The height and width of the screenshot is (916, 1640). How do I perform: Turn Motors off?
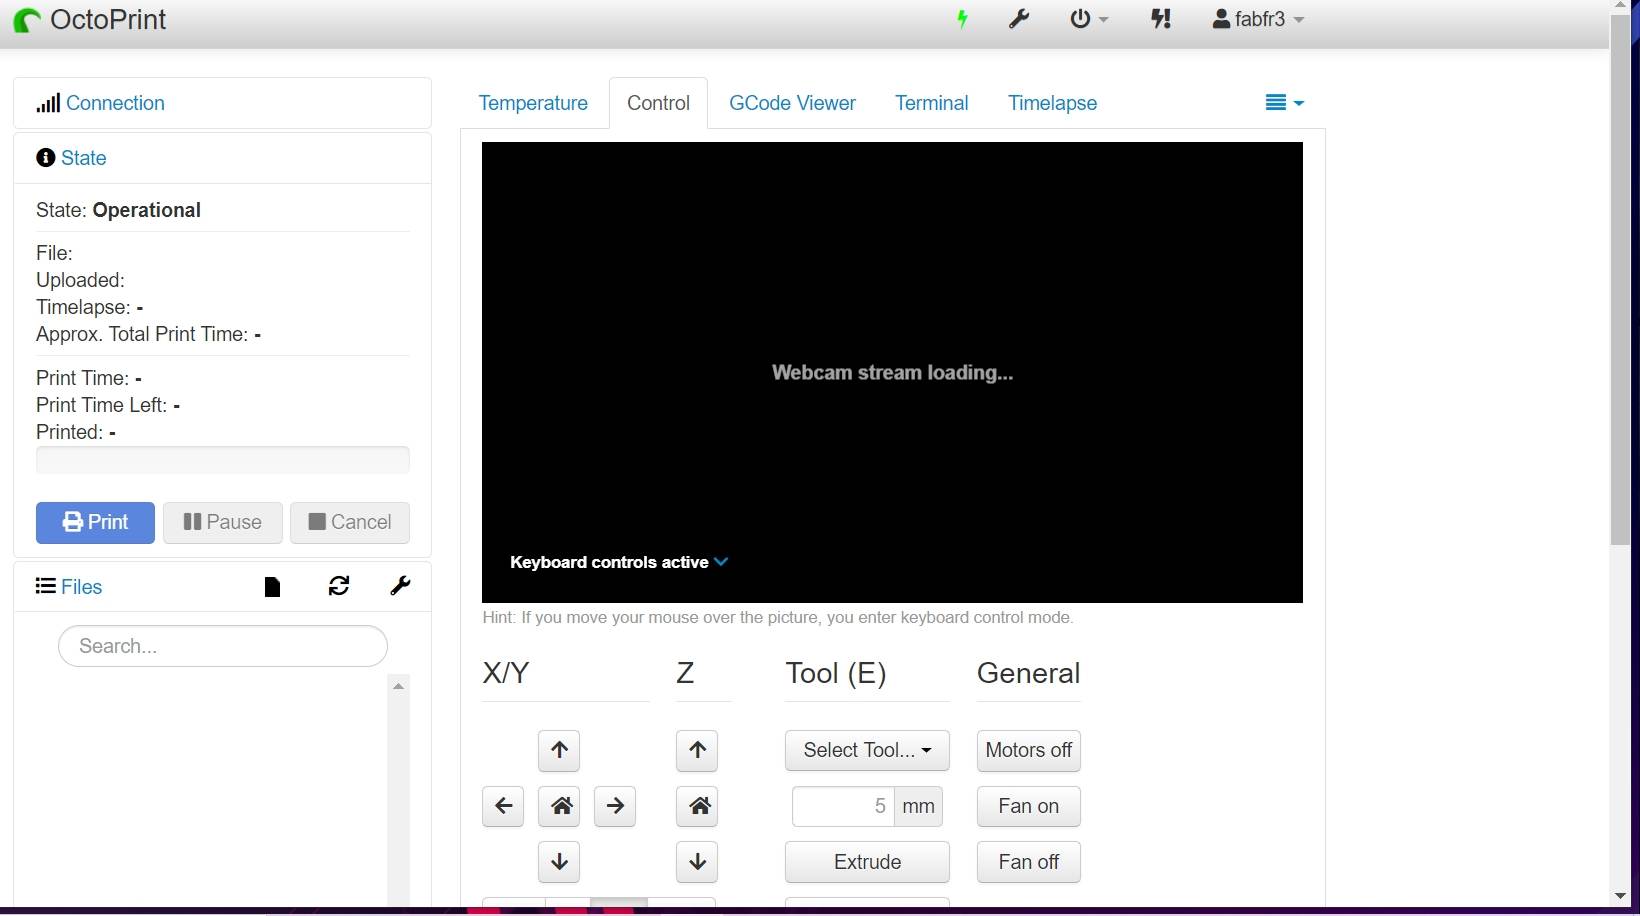point(1028,750)
